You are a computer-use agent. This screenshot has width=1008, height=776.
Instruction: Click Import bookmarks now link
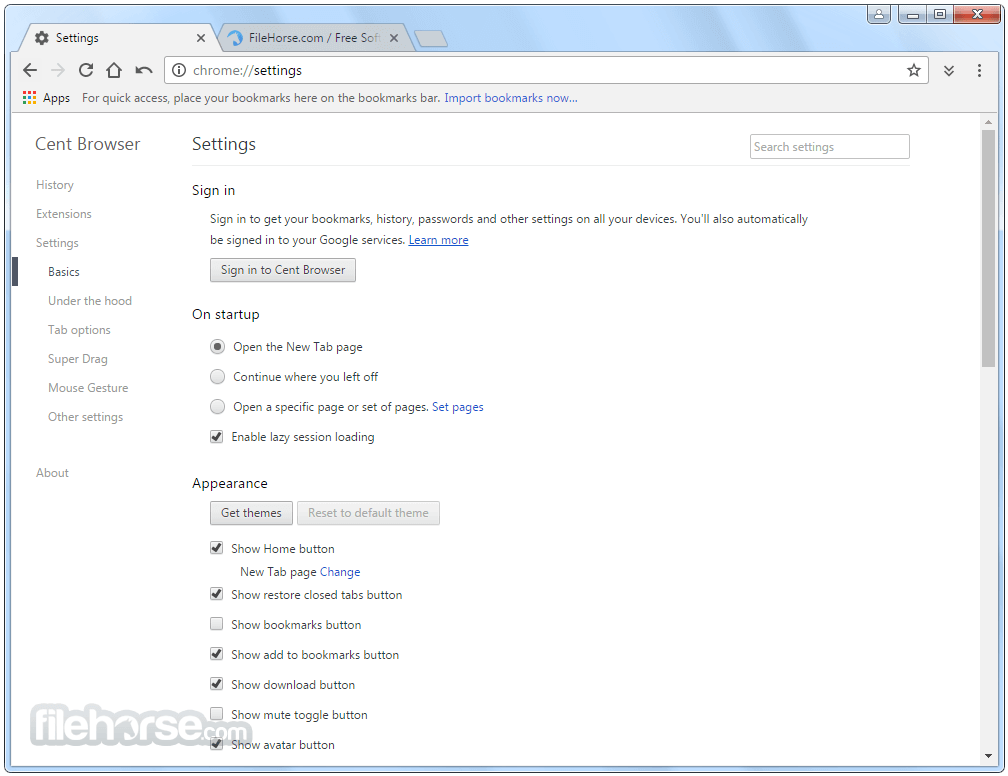(x=511, y=98)
